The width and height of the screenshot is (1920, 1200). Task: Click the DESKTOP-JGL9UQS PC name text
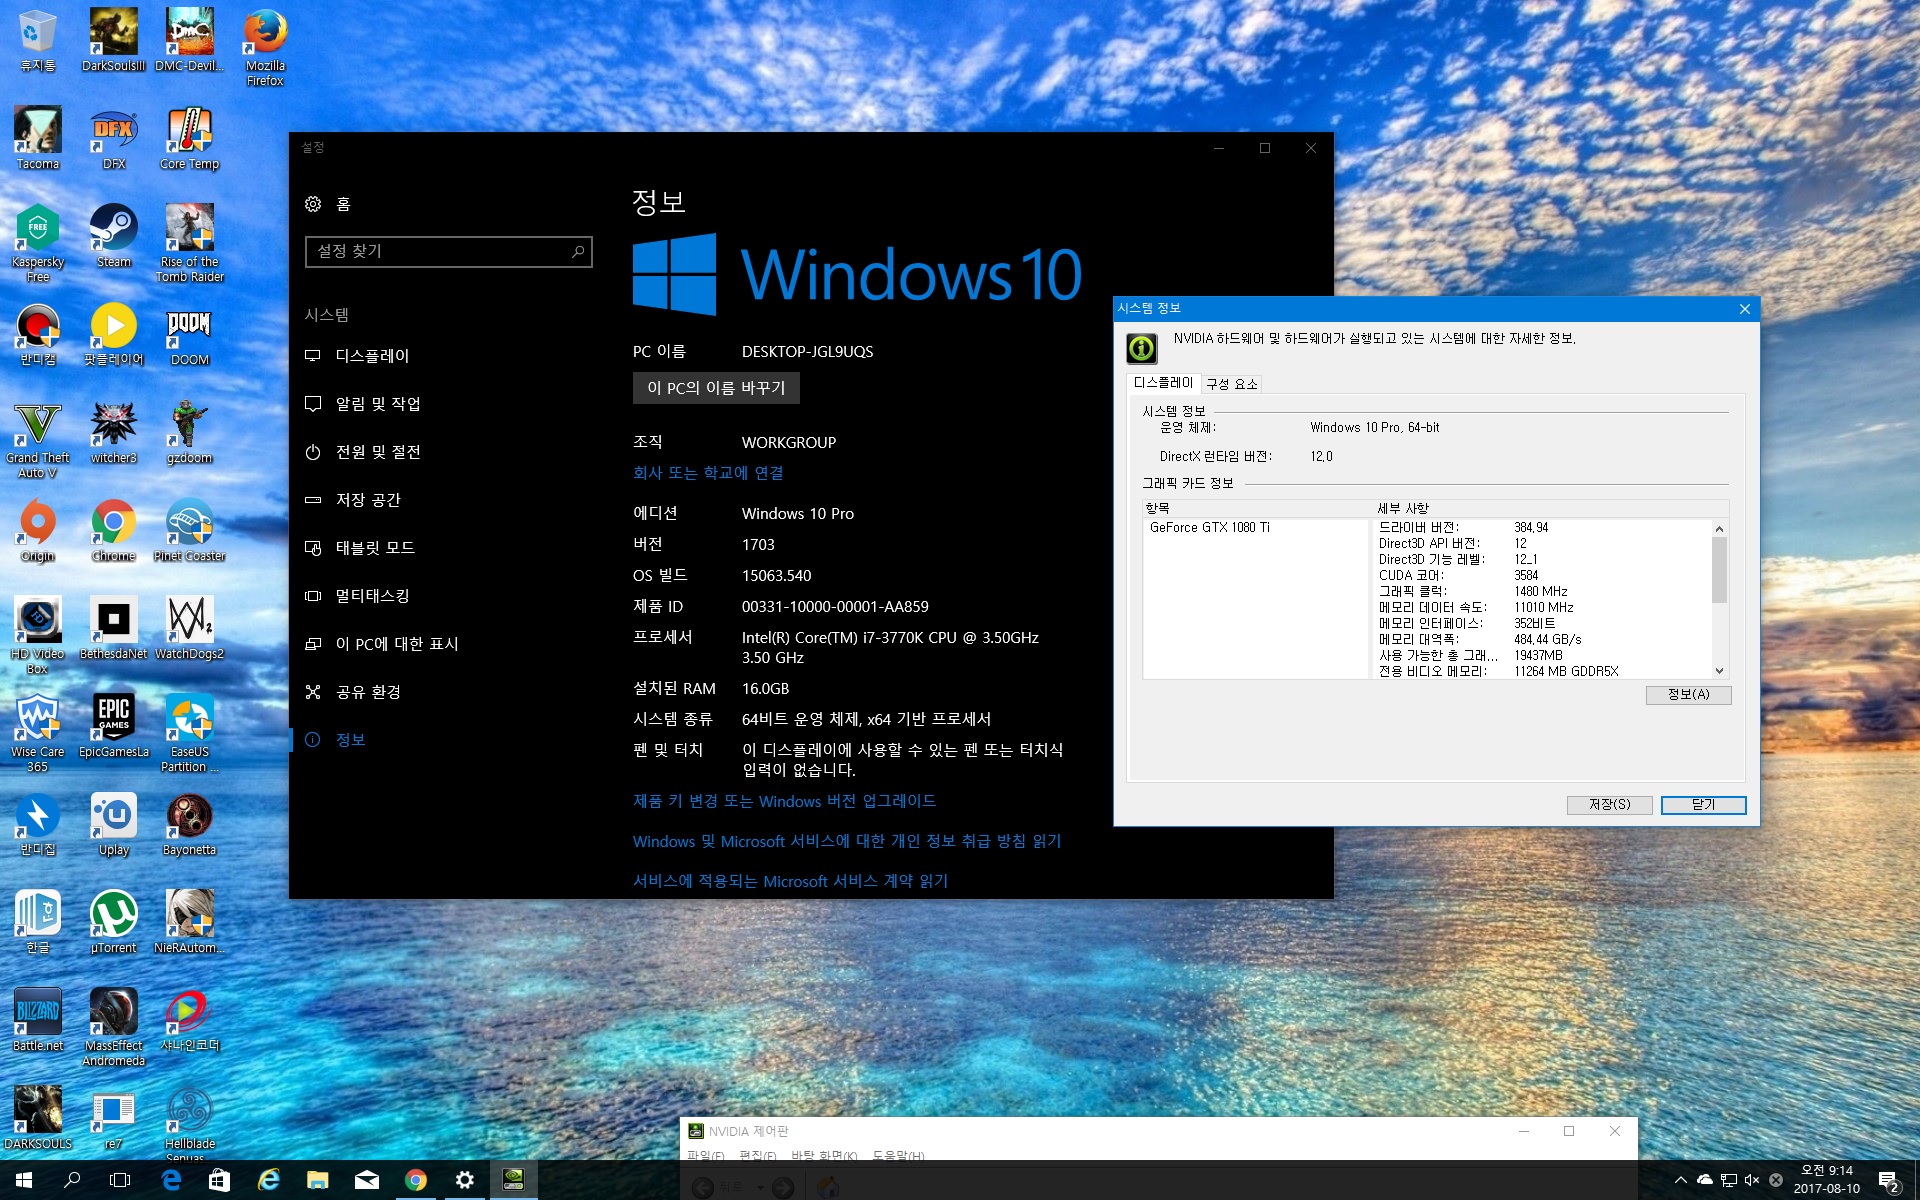807,352
